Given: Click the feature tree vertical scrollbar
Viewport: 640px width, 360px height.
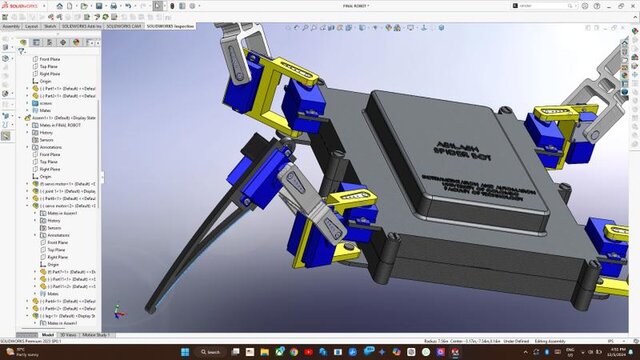Looking at the screenshot, I should [x=98, y=155].
